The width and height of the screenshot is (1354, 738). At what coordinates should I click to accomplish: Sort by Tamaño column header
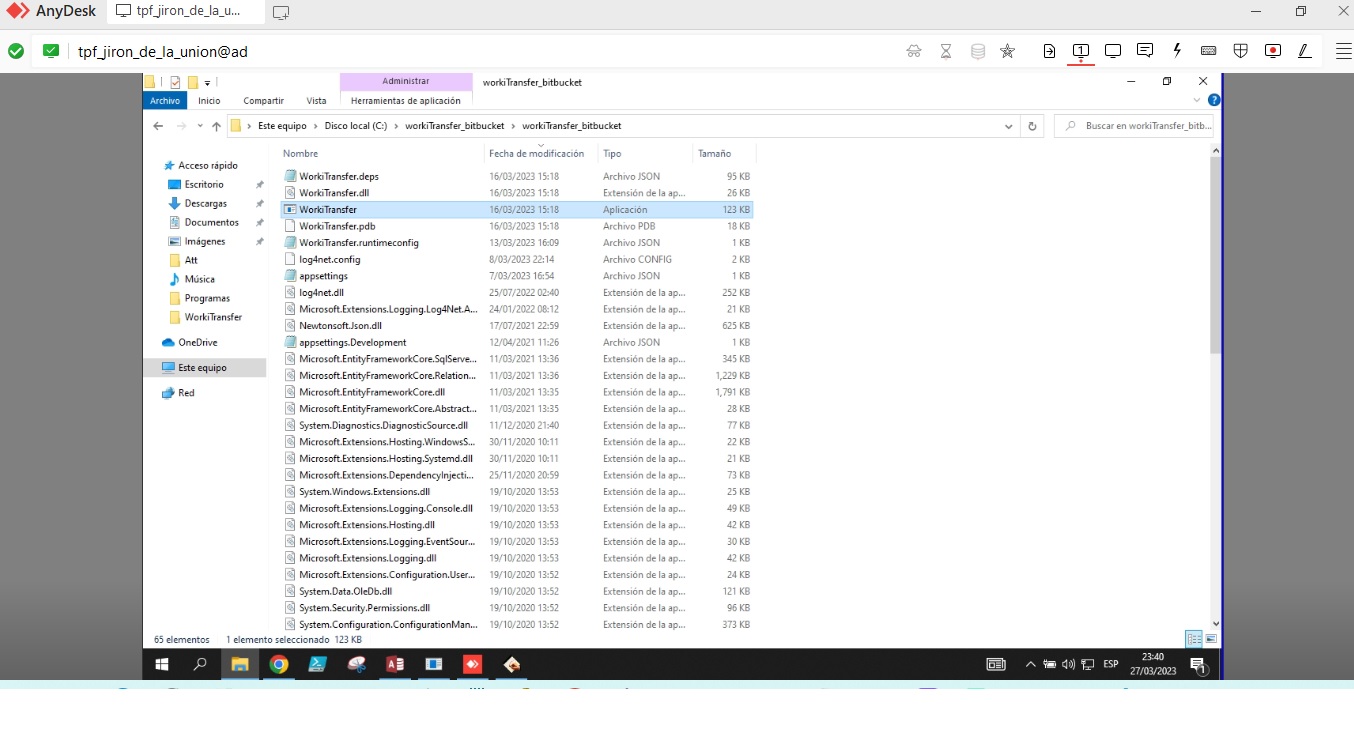click(715, 153)
